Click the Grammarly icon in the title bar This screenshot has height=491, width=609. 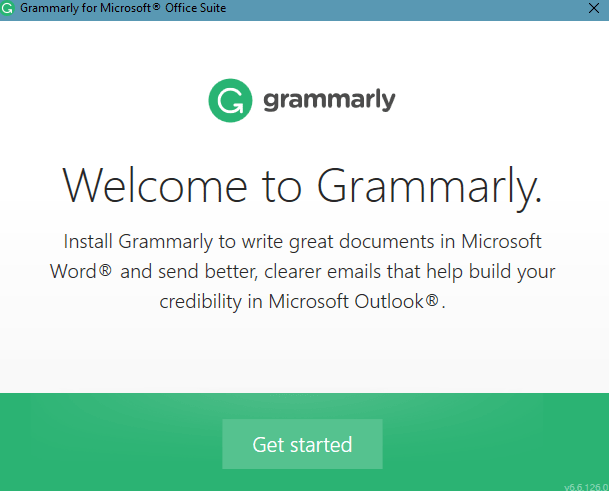tap(7, 8)
